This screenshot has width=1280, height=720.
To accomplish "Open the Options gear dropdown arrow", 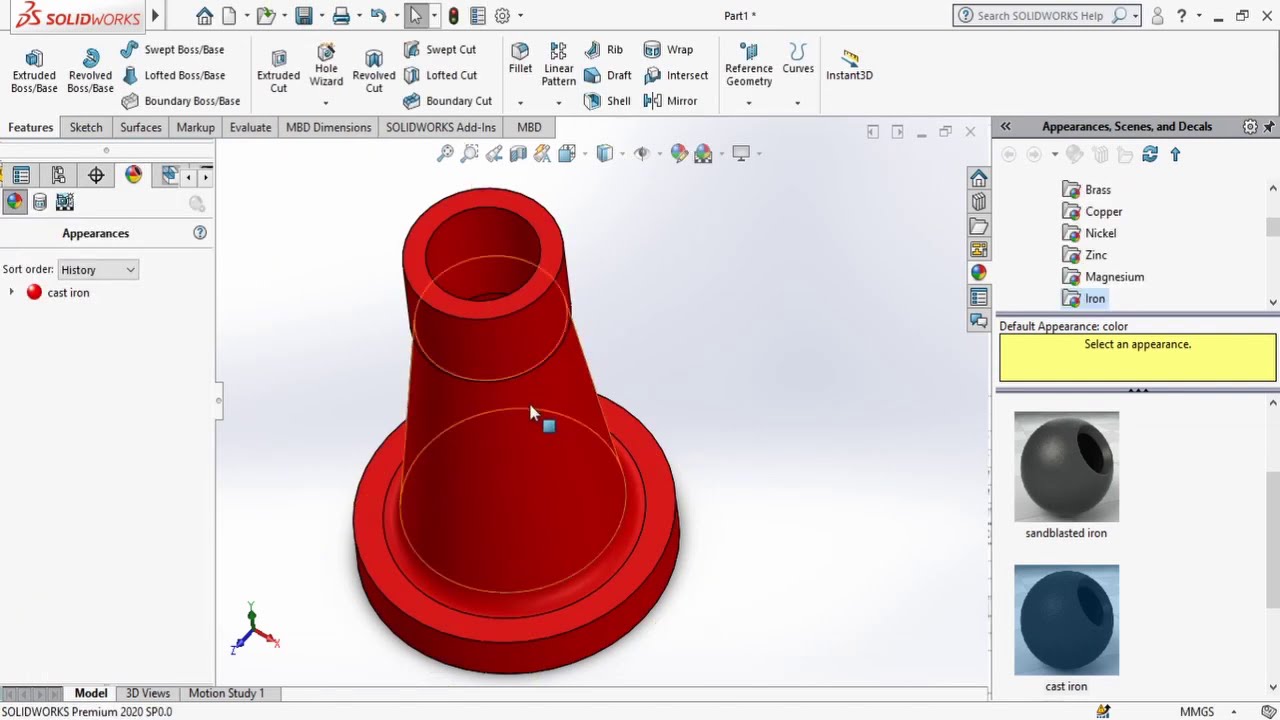I will click(x=520, y=16).
